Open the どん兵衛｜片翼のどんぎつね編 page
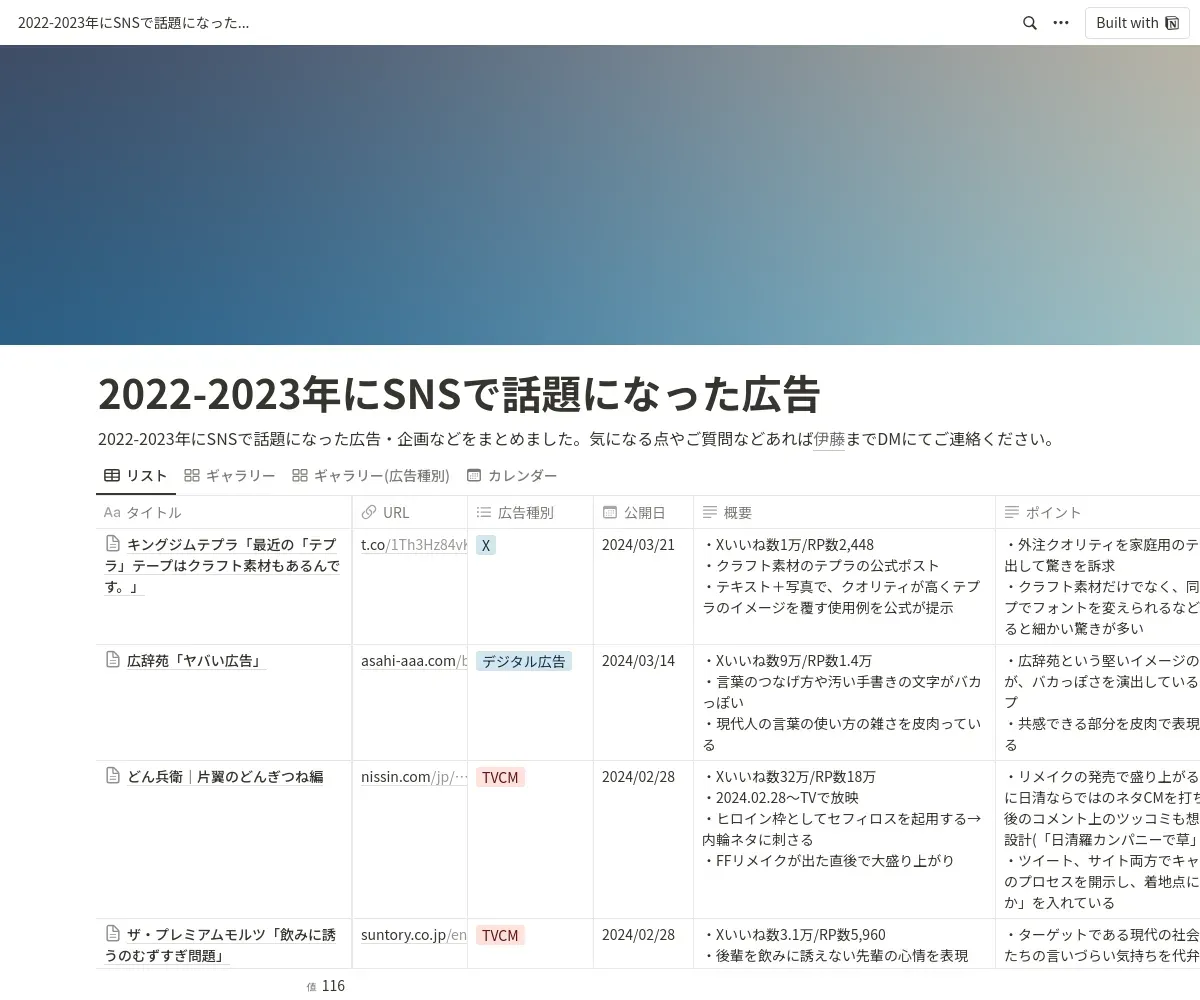 (225, 776)
